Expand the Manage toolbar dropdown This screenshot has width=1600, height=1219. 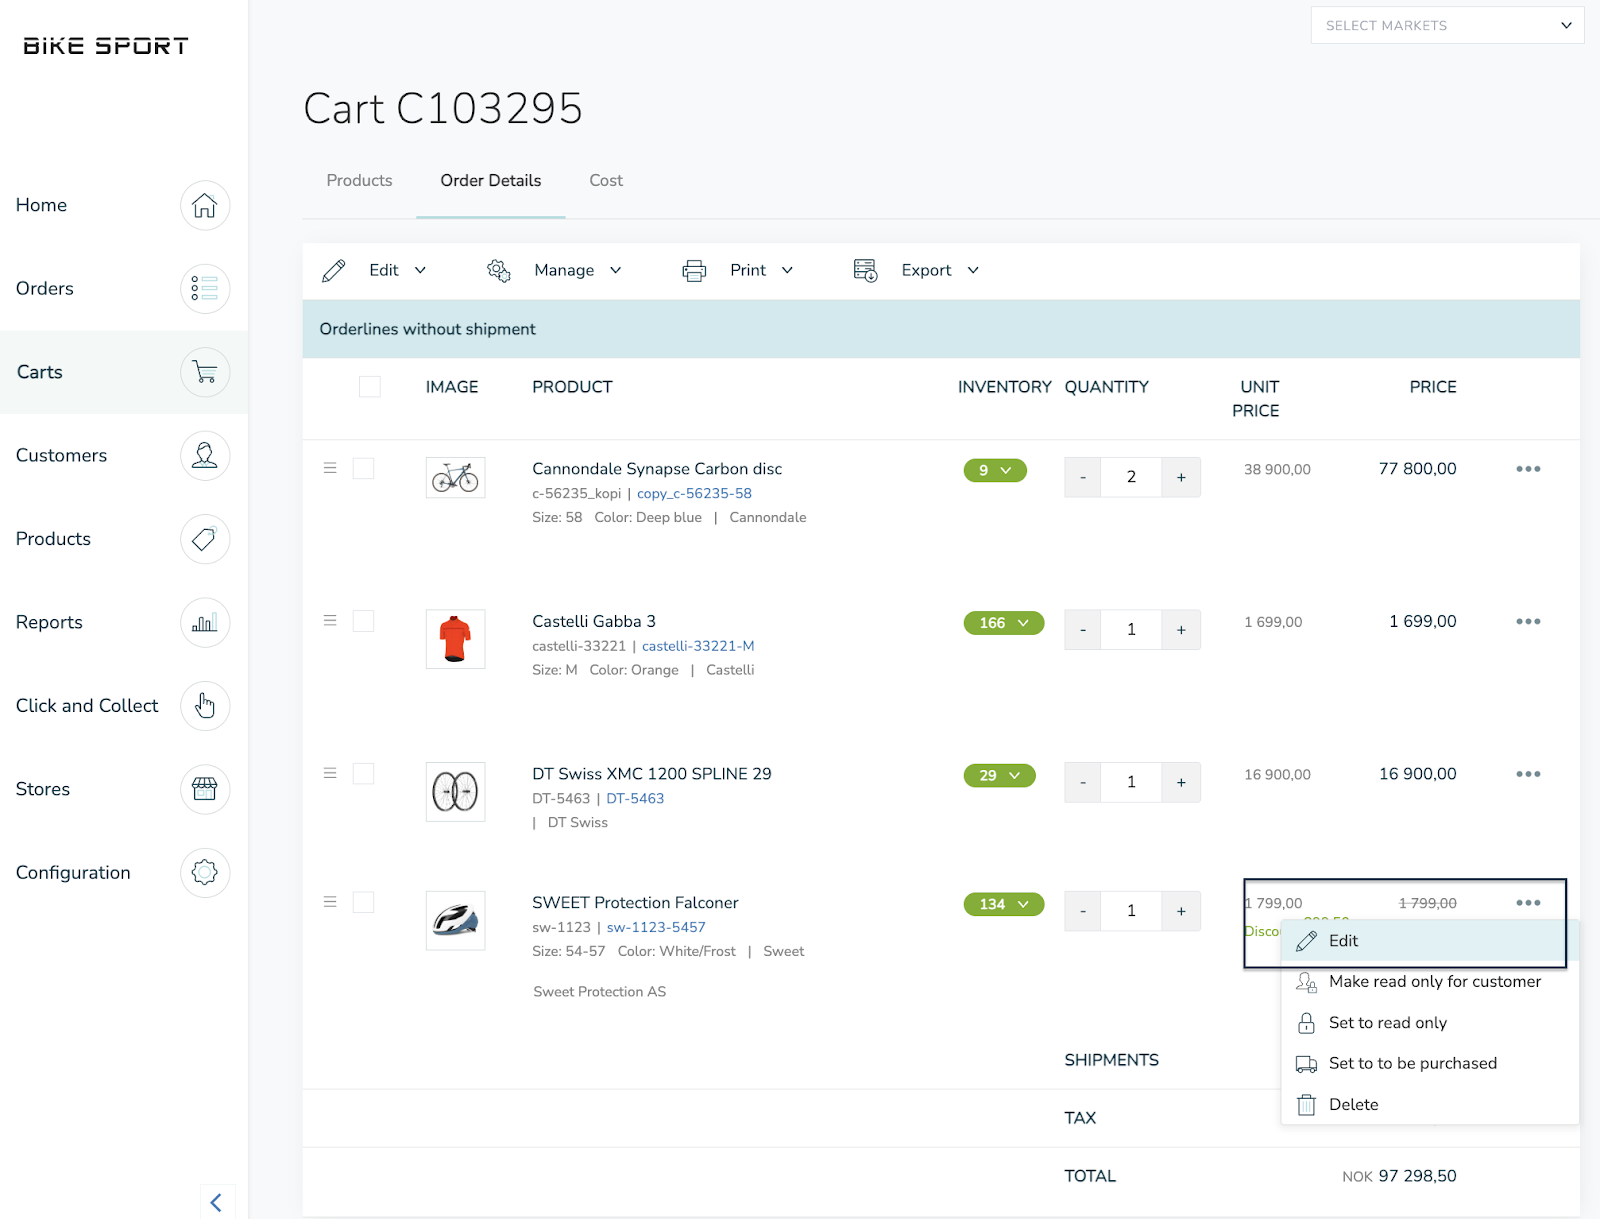click(616, 271)
